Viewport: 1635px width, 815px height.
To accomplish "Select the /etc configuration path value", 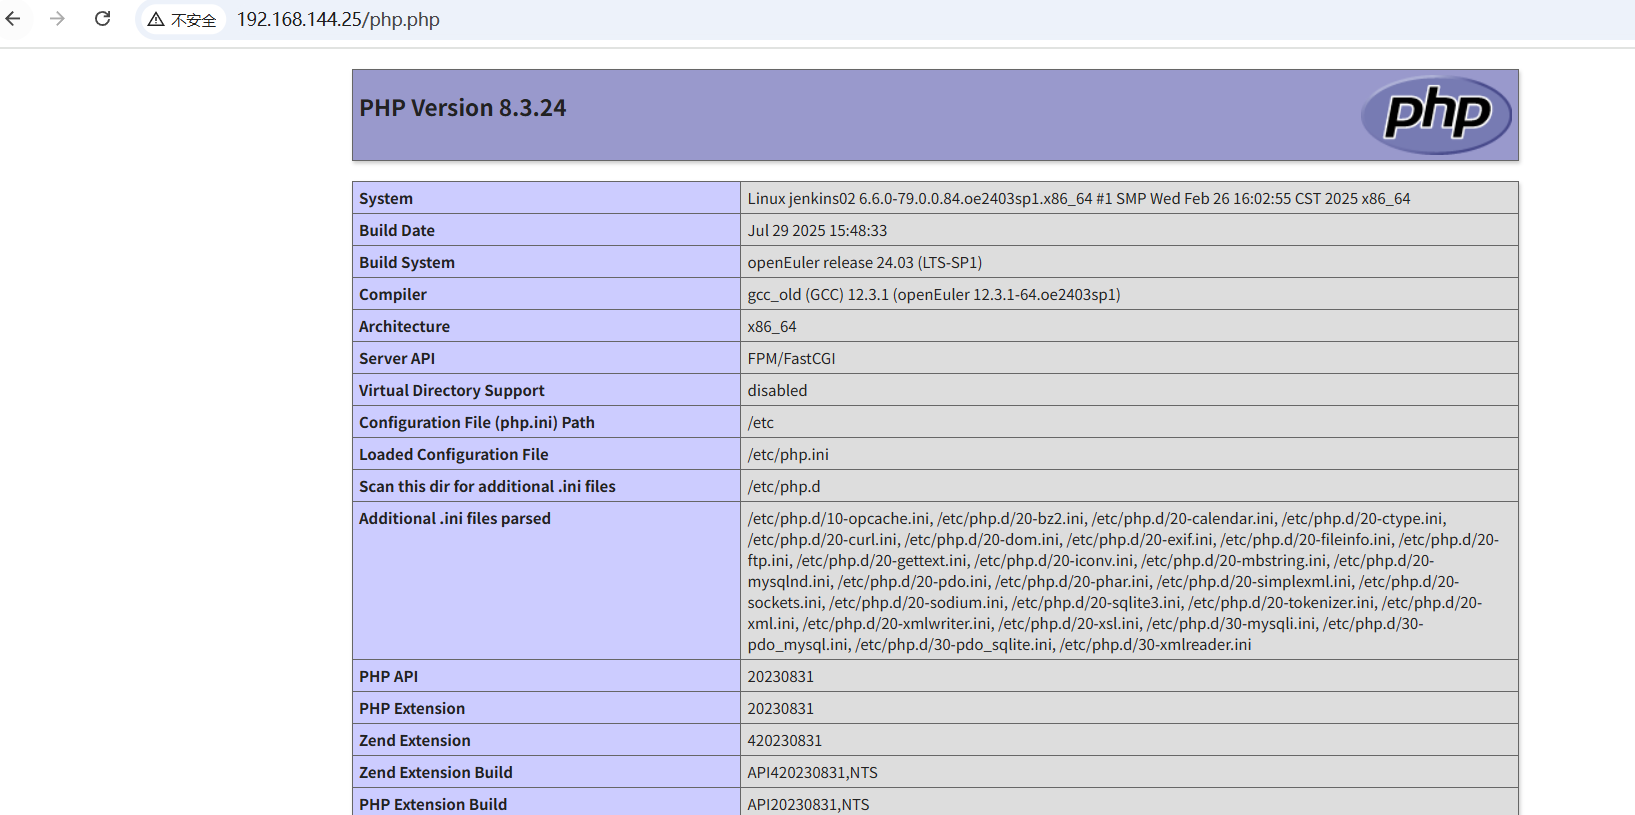I will [x=761, y=423].
